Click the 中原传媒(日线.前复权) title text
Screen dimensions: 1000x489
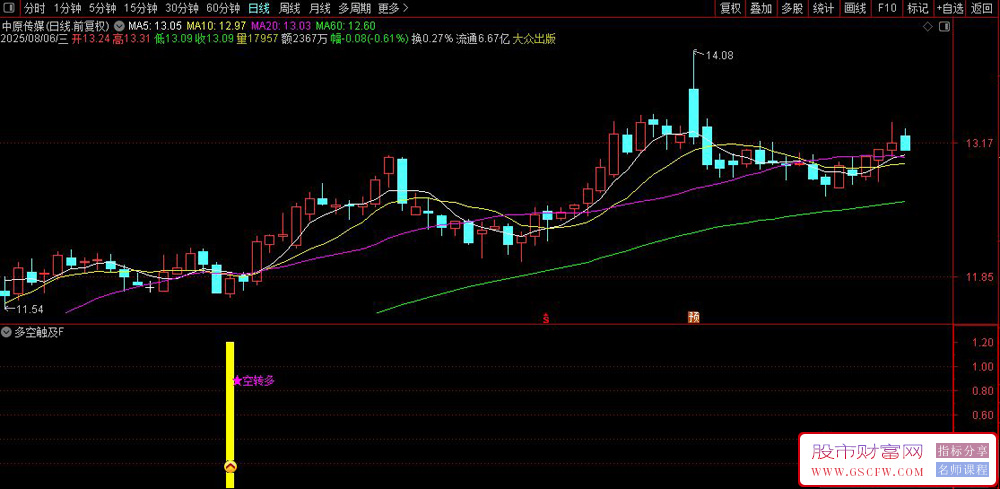(56, 26)
